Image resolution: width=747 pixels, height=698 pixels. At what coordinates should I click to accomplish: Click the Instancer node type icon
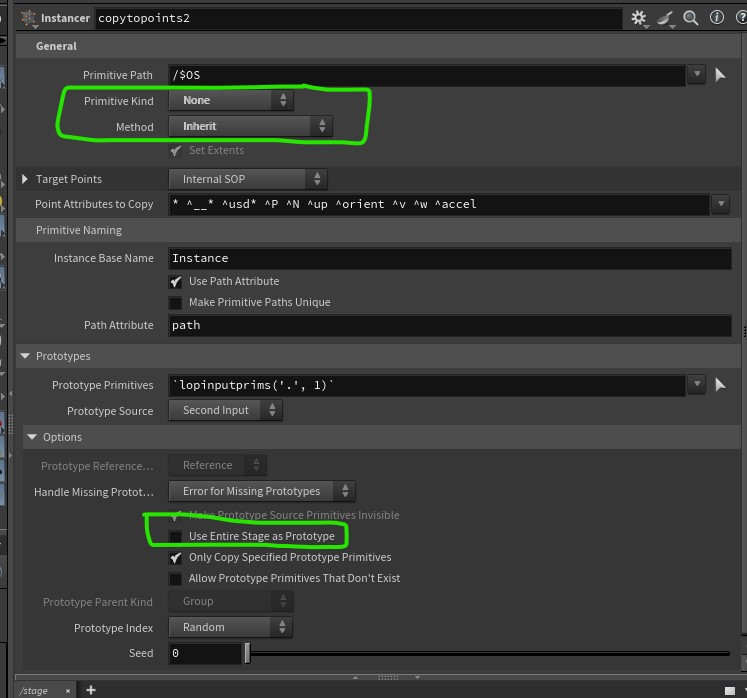coord(28,18)
